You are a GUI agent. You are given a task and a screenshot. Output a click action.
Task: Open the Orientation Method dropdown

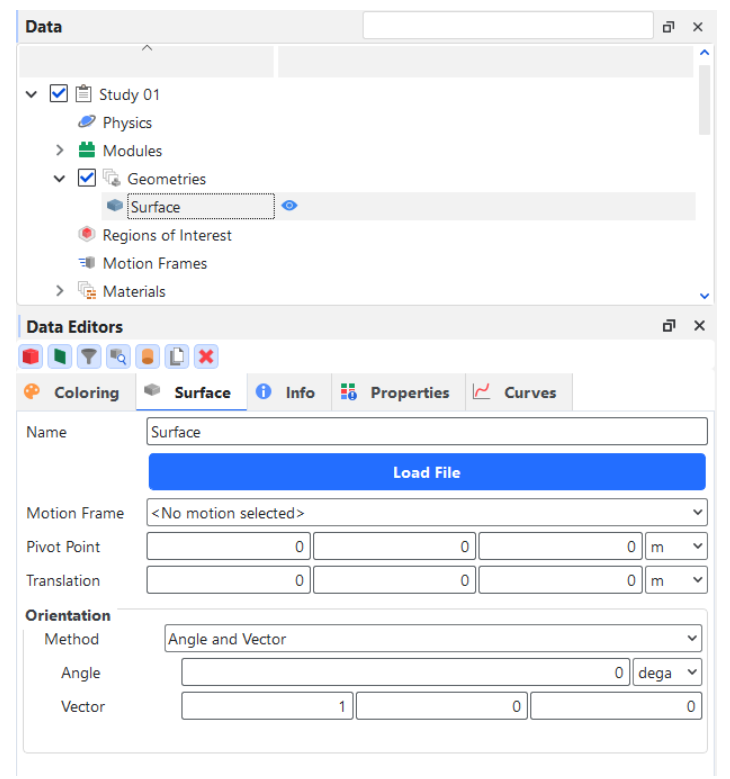tap(433, 639)
